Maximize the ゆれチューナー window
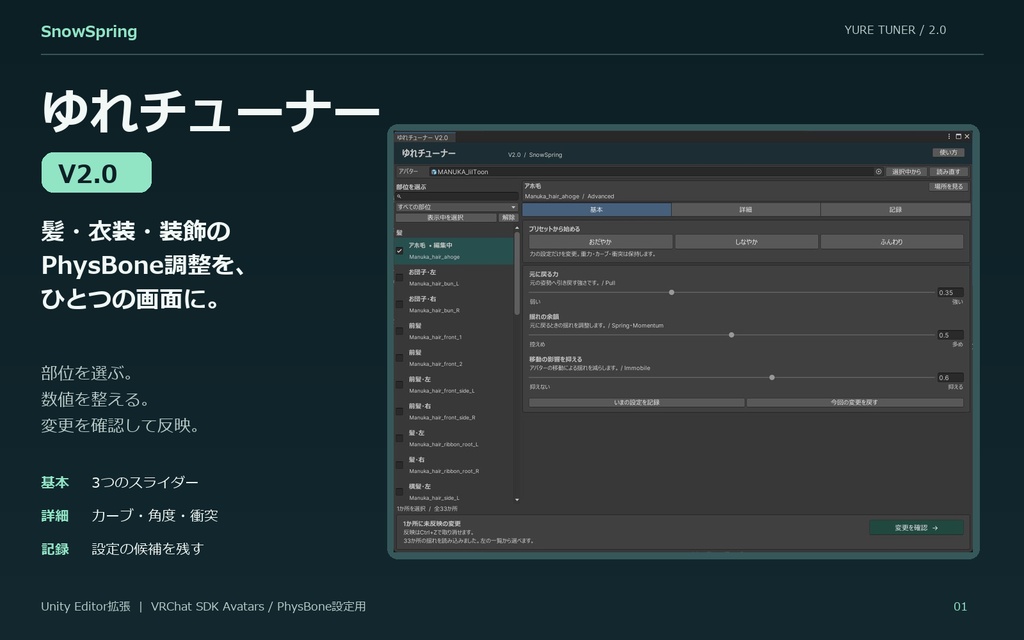1024x640 pixels. [958, 136]
